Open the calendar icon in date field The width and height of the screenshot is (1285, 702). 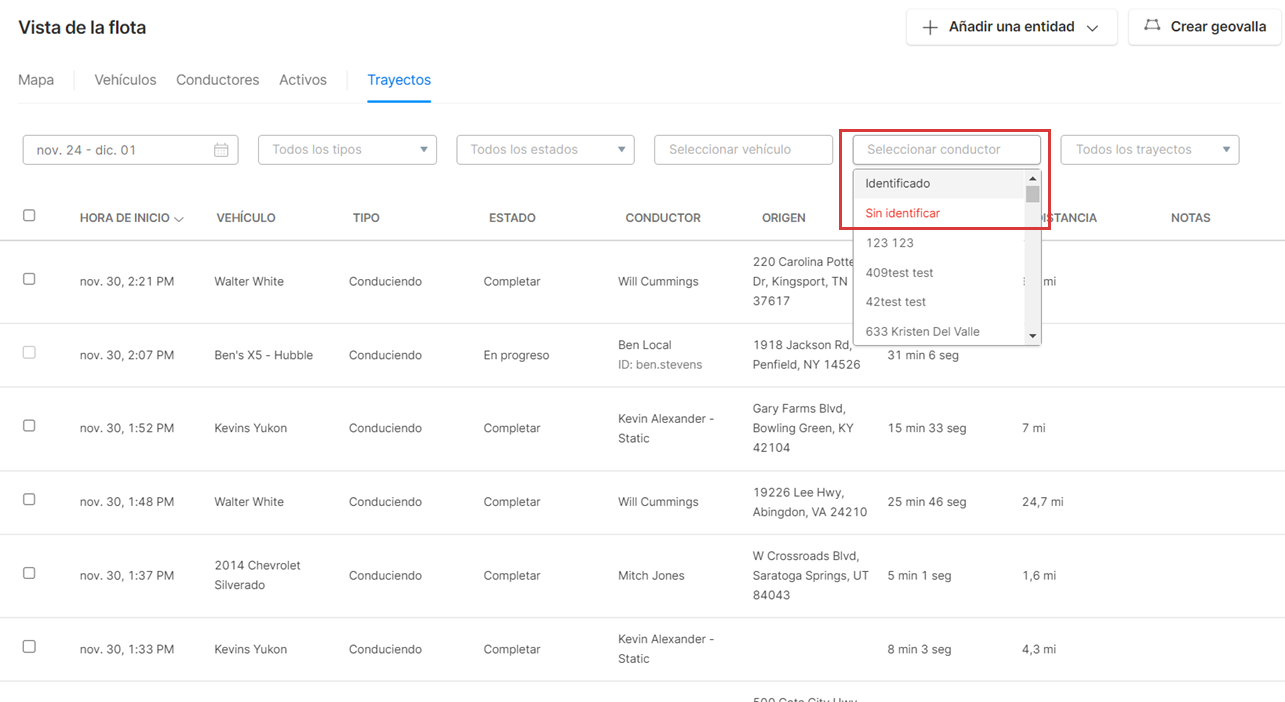(x=221, y=150)
